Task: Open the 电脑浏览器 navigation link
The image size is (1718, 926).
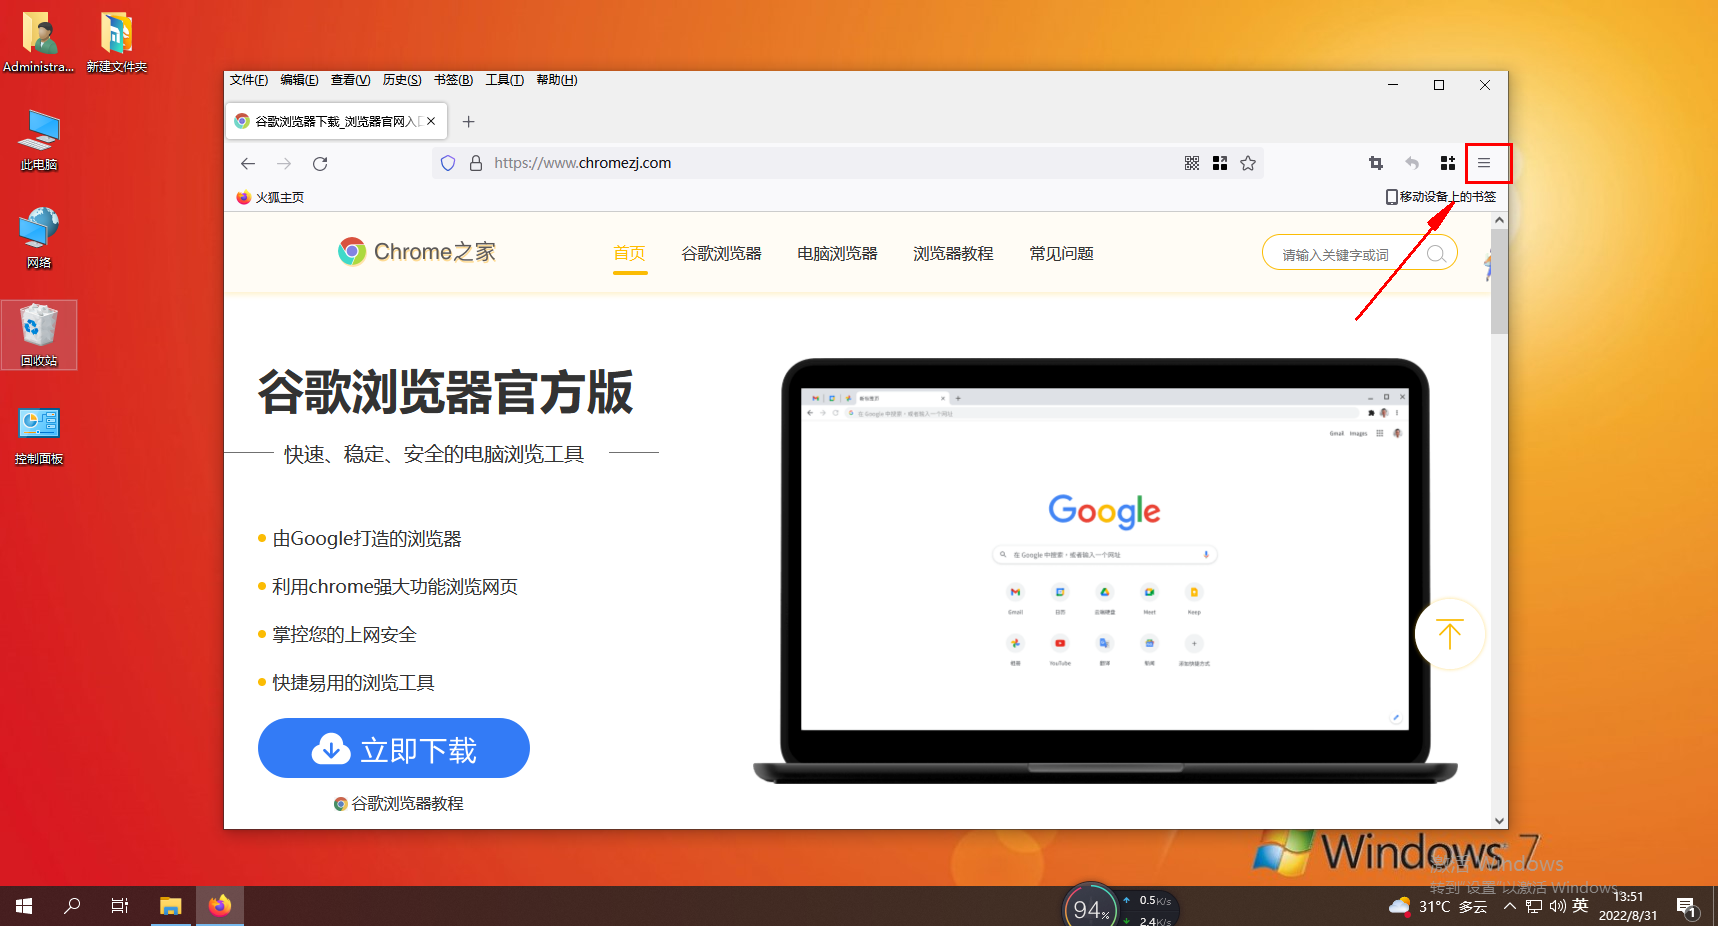Action: [x=838, y=254]
